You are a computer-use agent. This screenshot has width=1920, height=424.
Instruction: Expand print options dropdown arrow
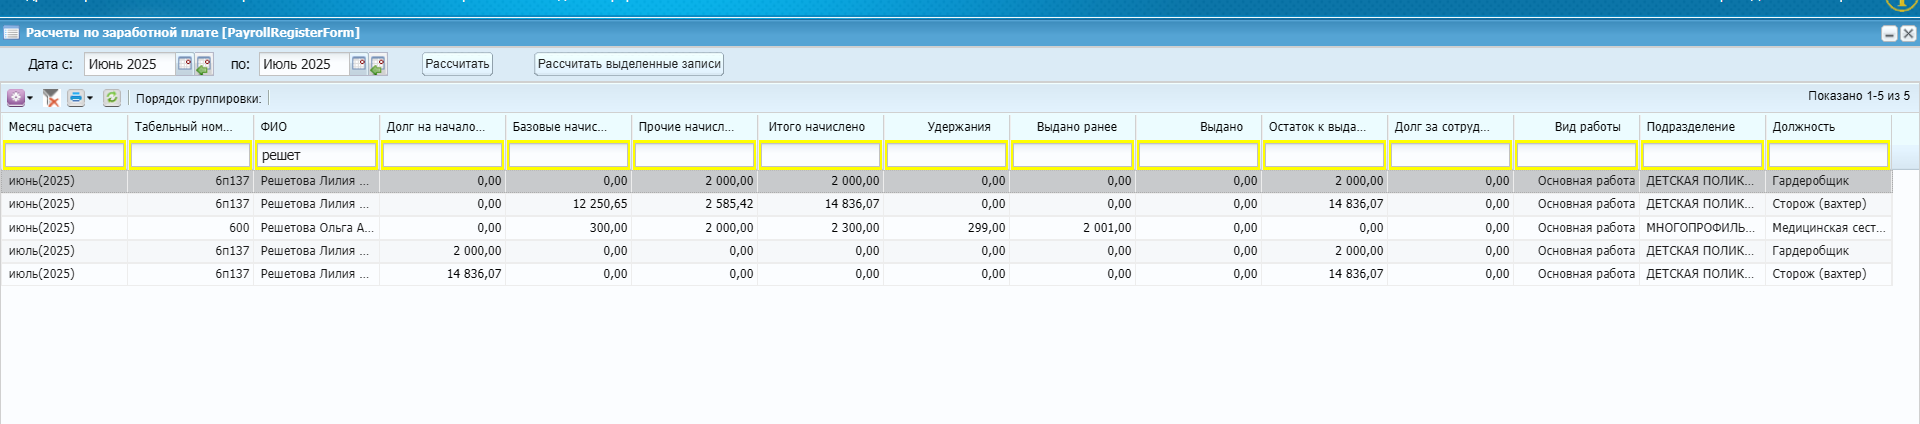(90, 98)
